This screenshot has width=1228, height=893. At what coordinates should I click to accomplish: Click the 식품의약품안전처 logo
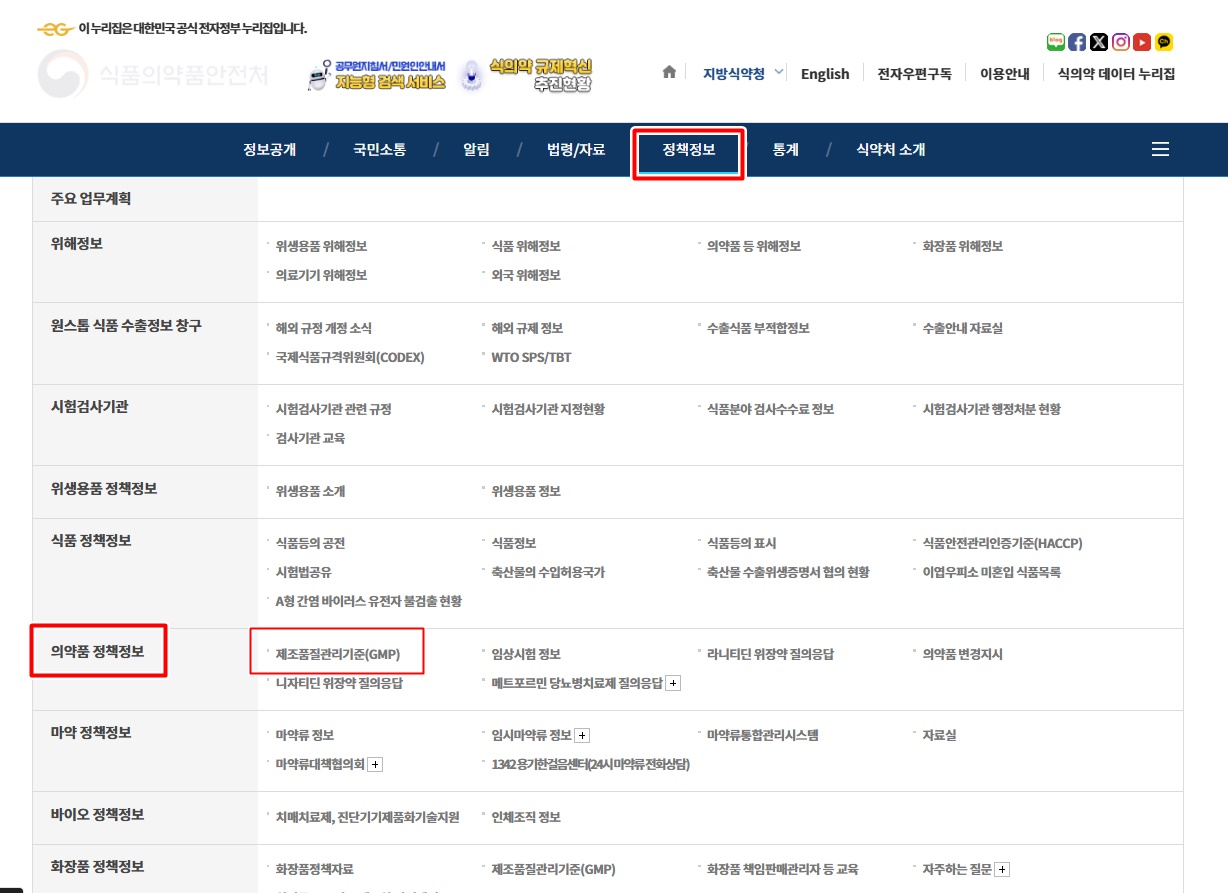pyautogui.click(x=152, y=76)
